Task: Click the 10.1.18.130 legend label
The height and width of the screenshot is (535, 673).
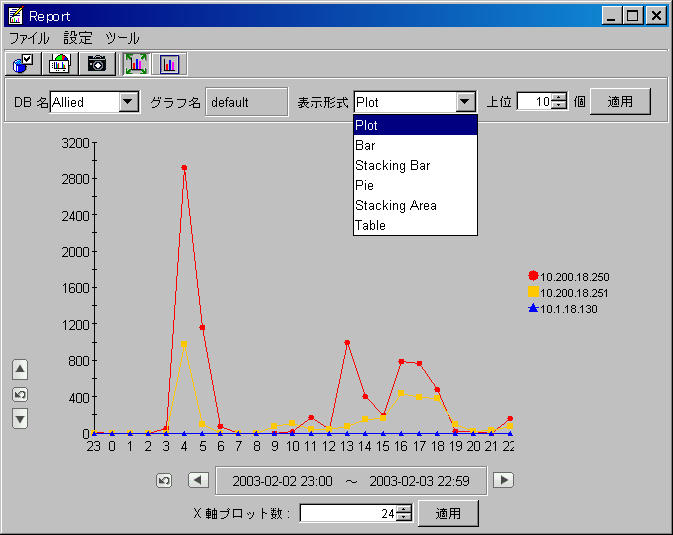Action: (x=569, y=309)
